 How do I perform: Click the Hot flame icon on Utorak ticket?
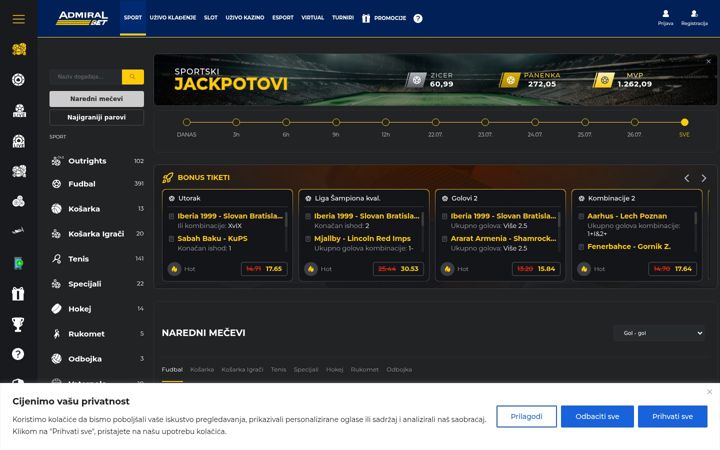click(174, 269)
